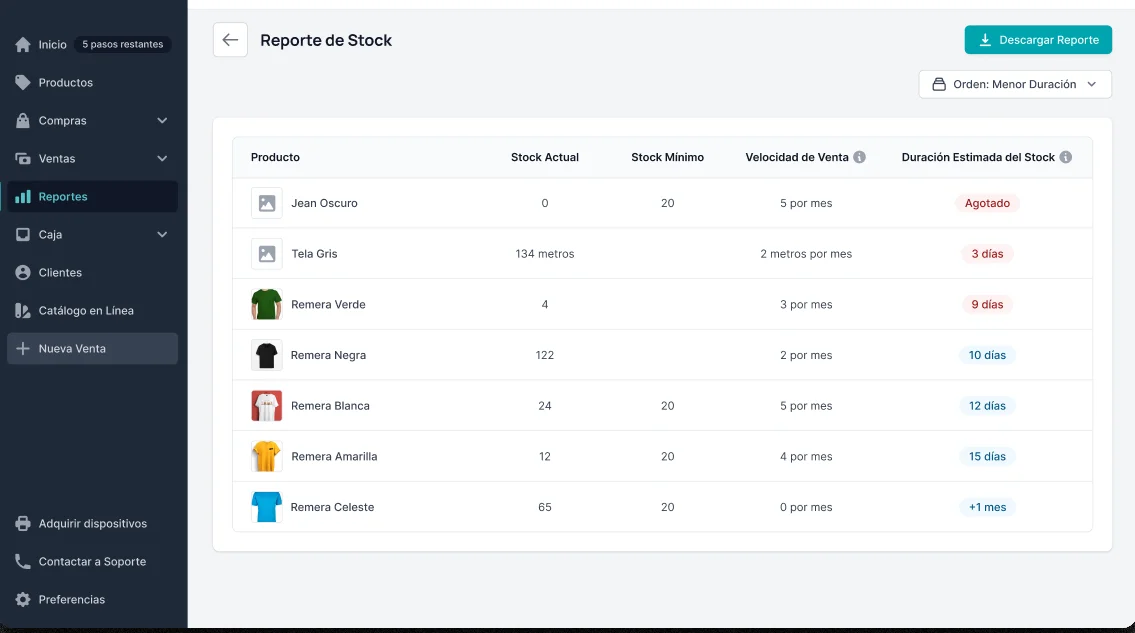Click the 10 días duration badge

point(987,355)
